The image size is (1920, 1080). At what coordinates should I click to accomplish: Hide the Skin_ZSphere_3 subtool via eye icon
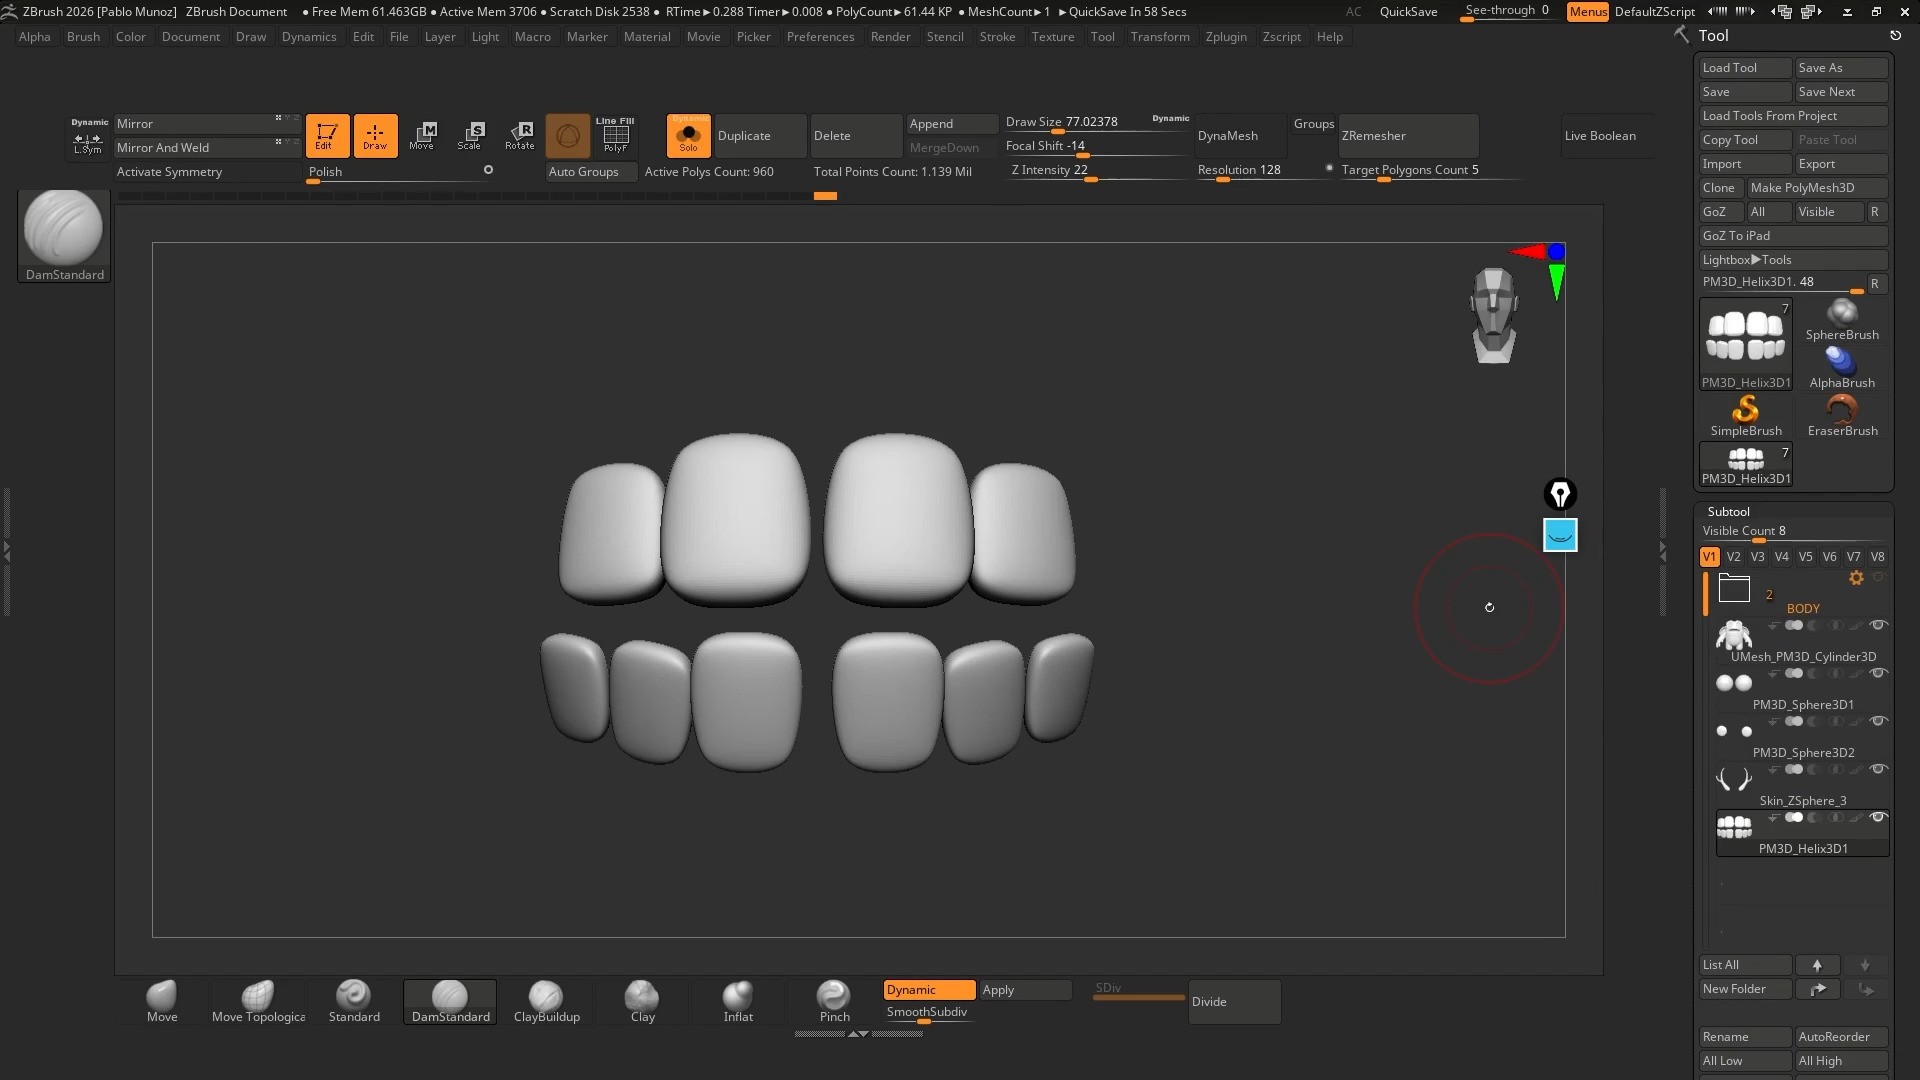tap(1878, 769)
